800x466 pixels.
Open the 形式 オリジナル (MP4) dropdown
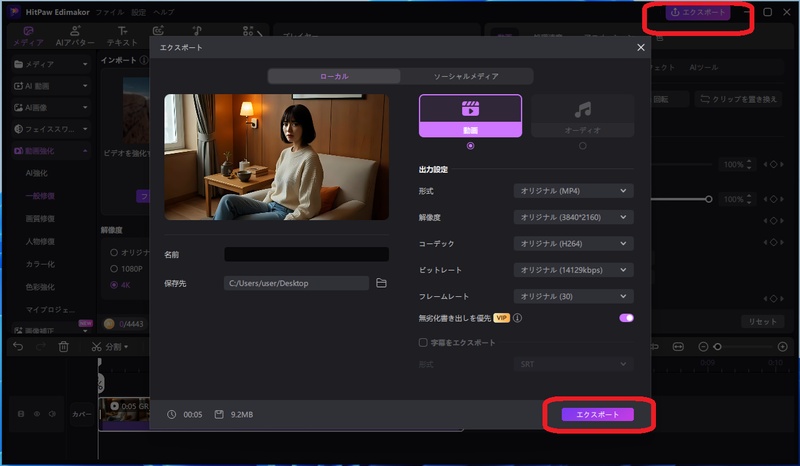(573, 191)
